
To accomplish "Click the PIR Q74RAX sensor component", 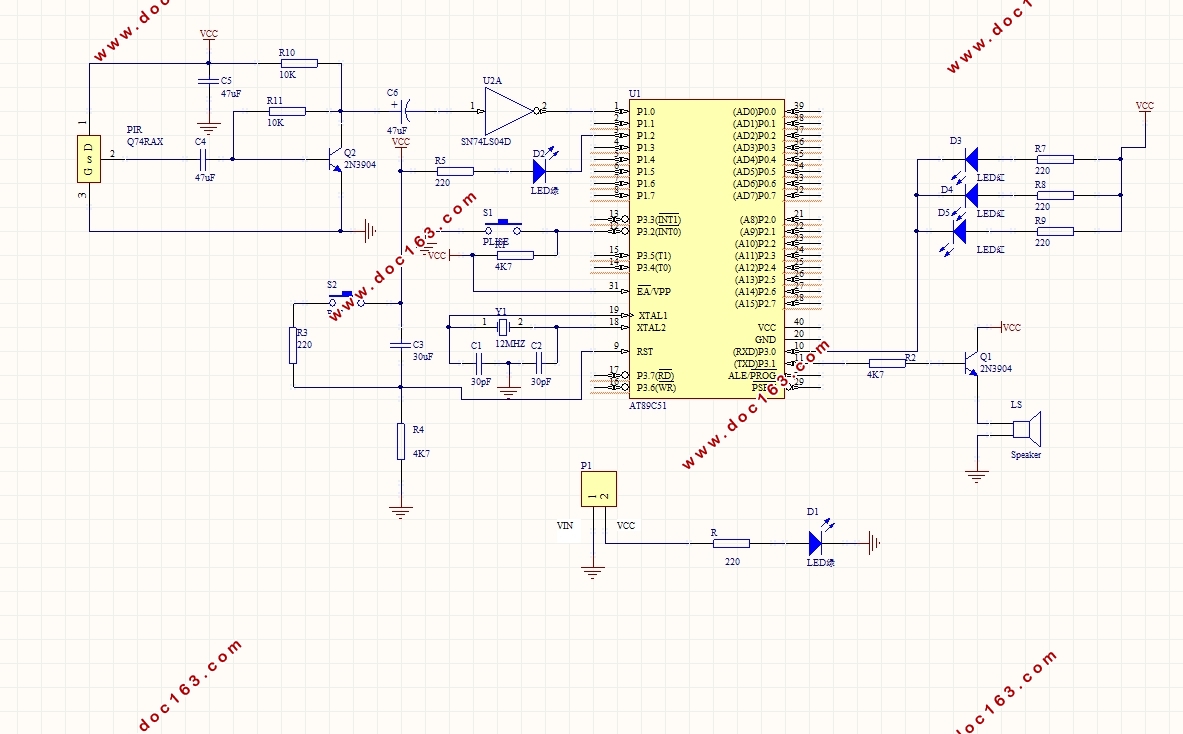I will [89, 159].
